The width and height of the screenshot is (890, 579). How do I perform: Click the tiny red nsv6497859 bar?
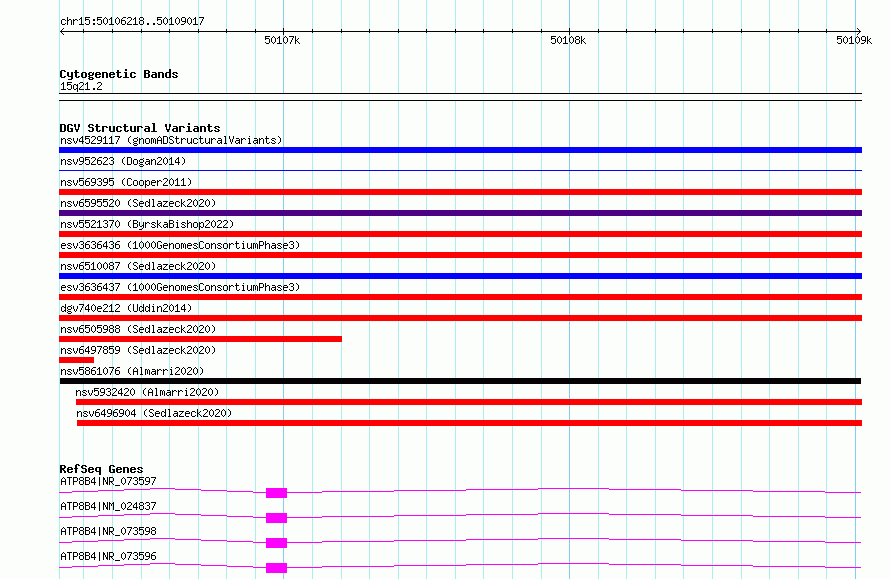coord(77,360)
